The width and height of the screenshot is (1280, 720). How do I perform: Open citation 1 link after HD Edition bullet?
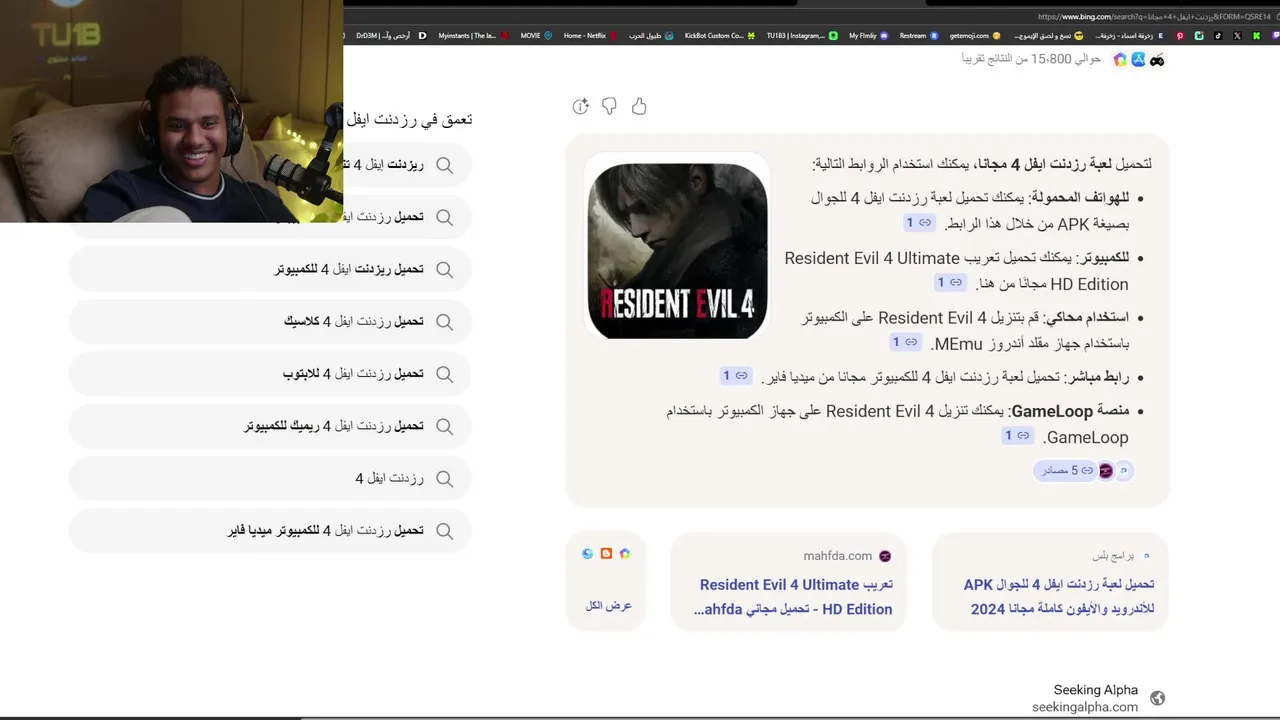click(x=949, y=283)
